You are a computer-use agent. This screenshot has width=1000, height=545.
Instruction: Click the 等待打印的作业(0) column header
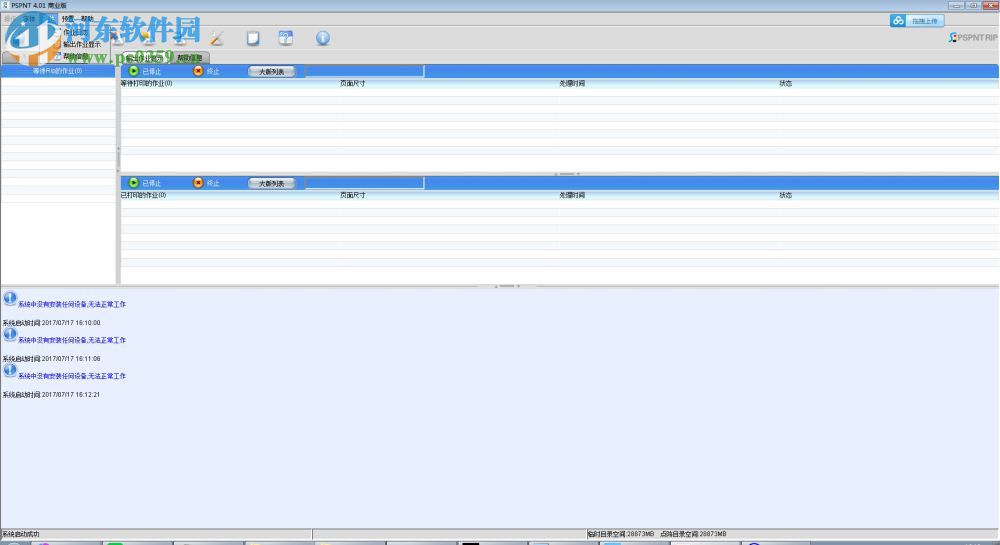point(146,84)
